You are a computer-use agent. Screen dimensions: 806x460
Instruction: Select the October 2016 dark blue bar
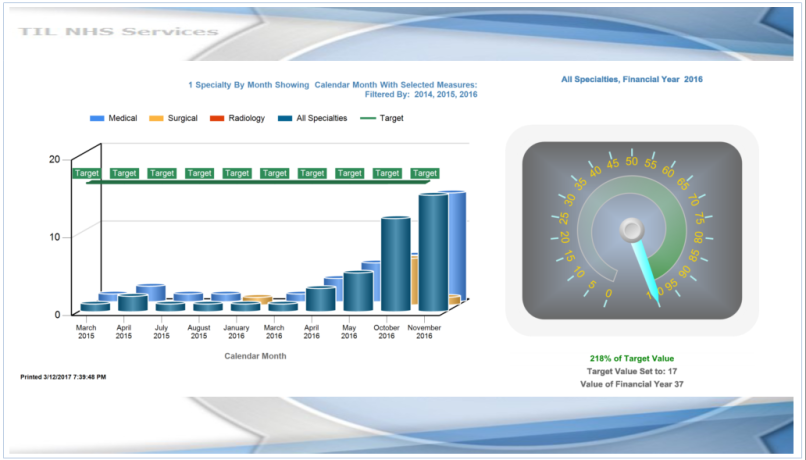[395, 265]
